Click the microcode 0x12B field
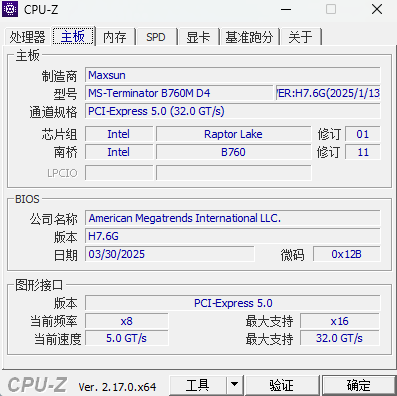 pyautogui.click(x=346, y=254)
